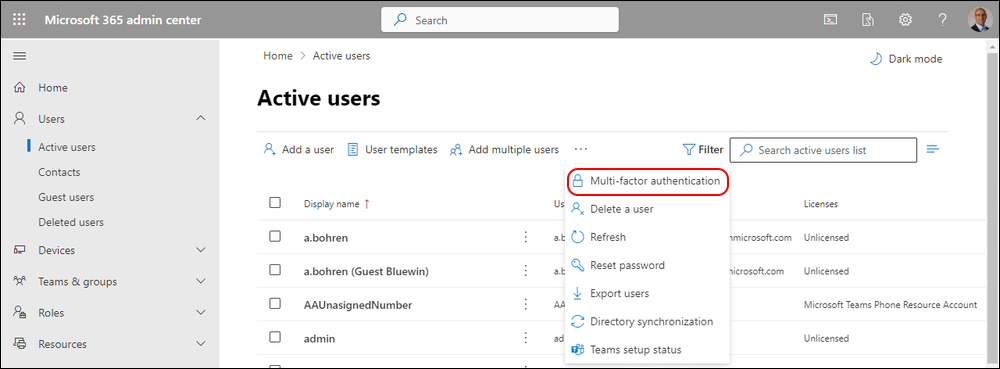
Task: Open more options for admin row
Action: coord(526,338)
